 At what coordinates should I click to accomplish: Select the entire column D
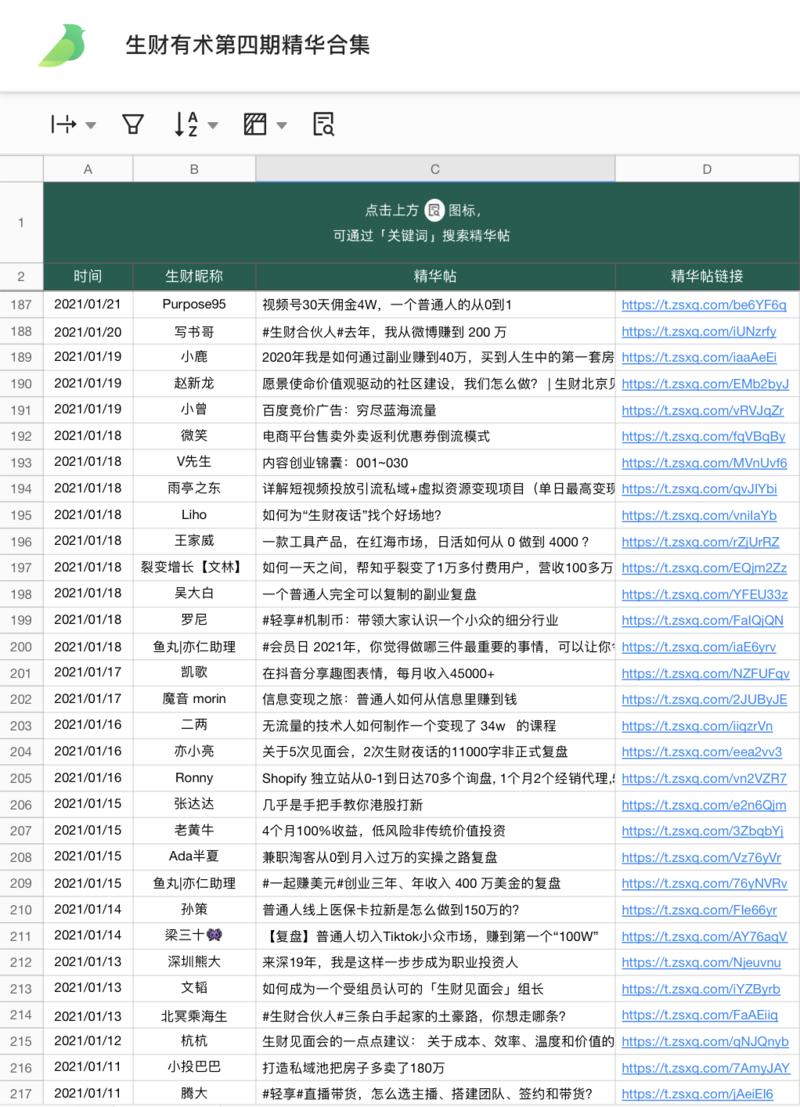[707, 169]
